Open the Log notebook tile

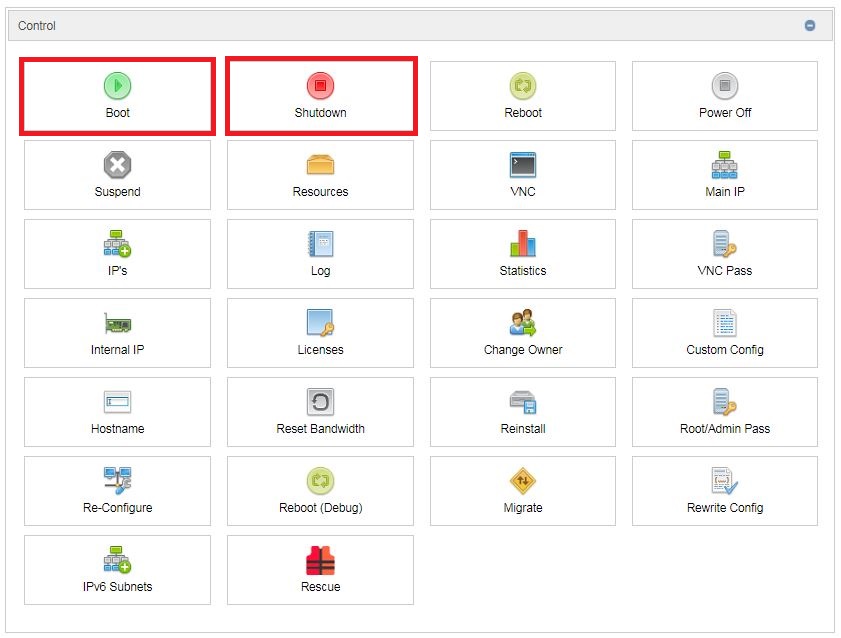[x=320, y=254]
